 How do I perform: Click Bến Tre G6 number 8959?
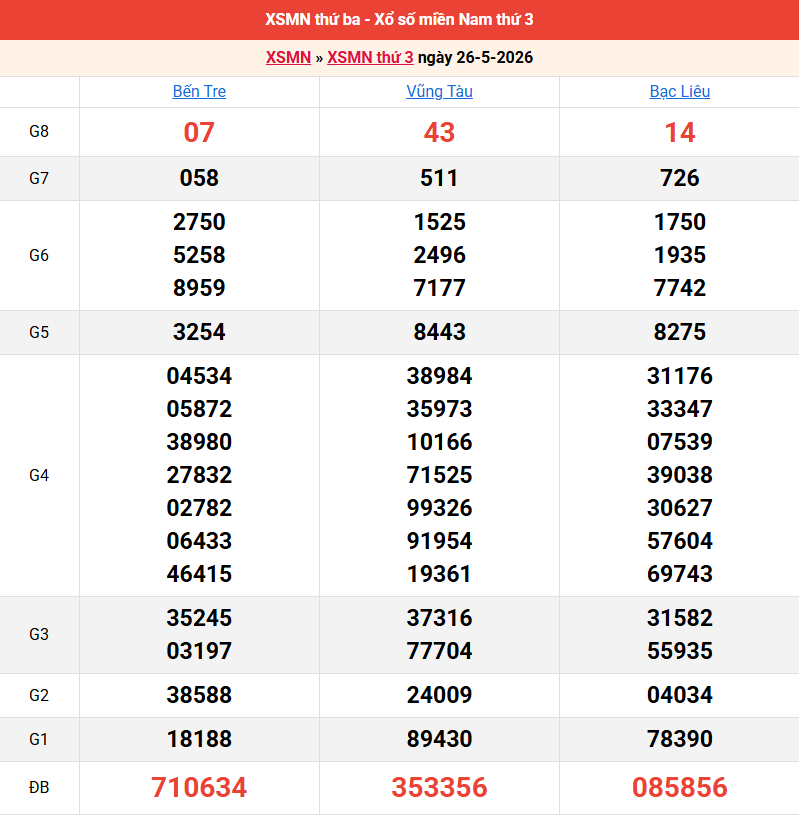point(199,288)
